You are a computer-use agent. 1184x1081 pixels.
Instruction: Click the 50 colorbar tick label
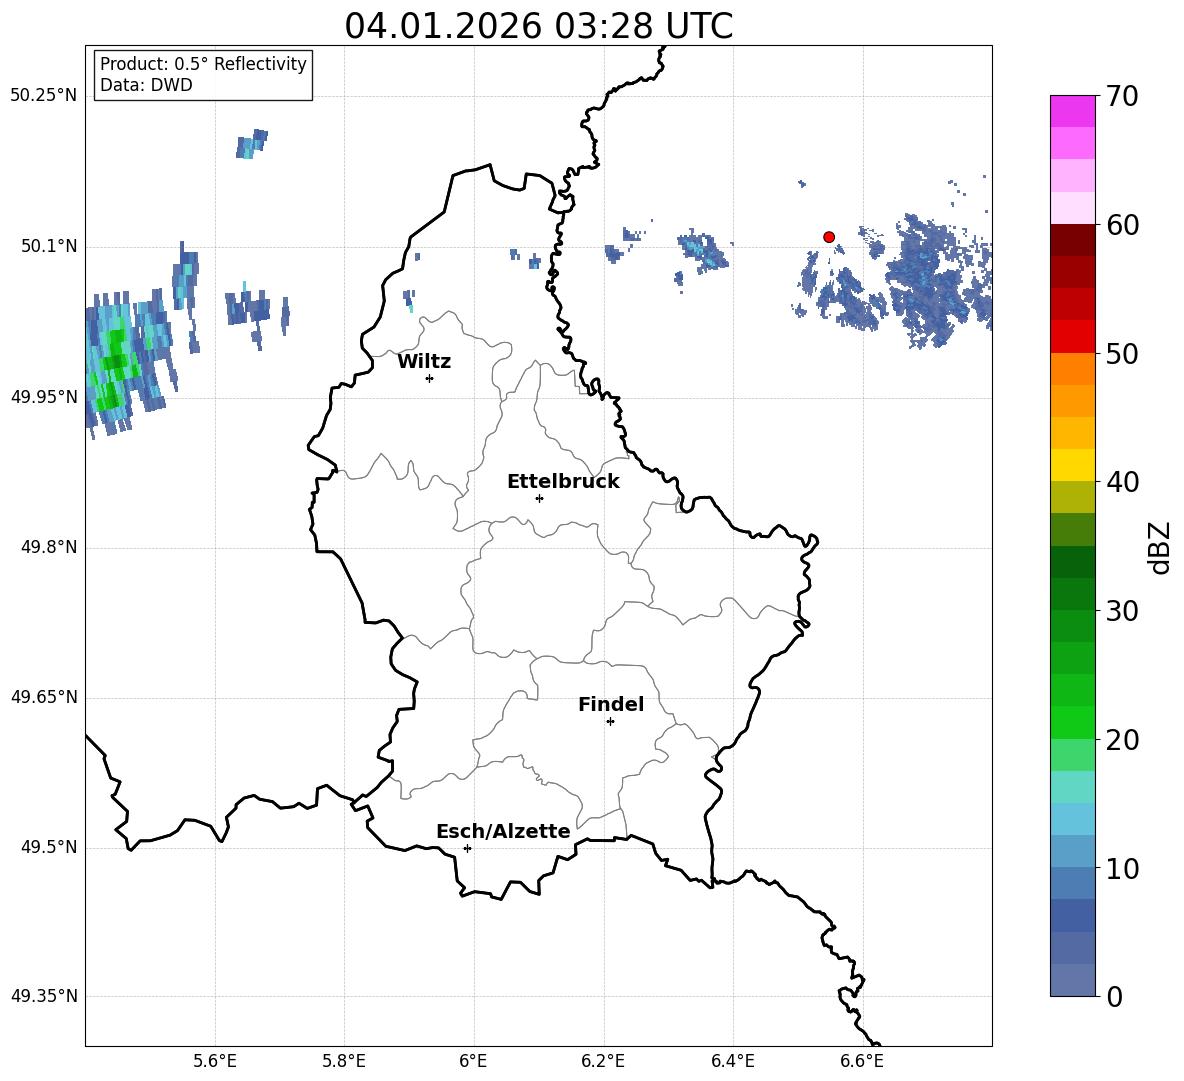click(x=1122, y=353)
